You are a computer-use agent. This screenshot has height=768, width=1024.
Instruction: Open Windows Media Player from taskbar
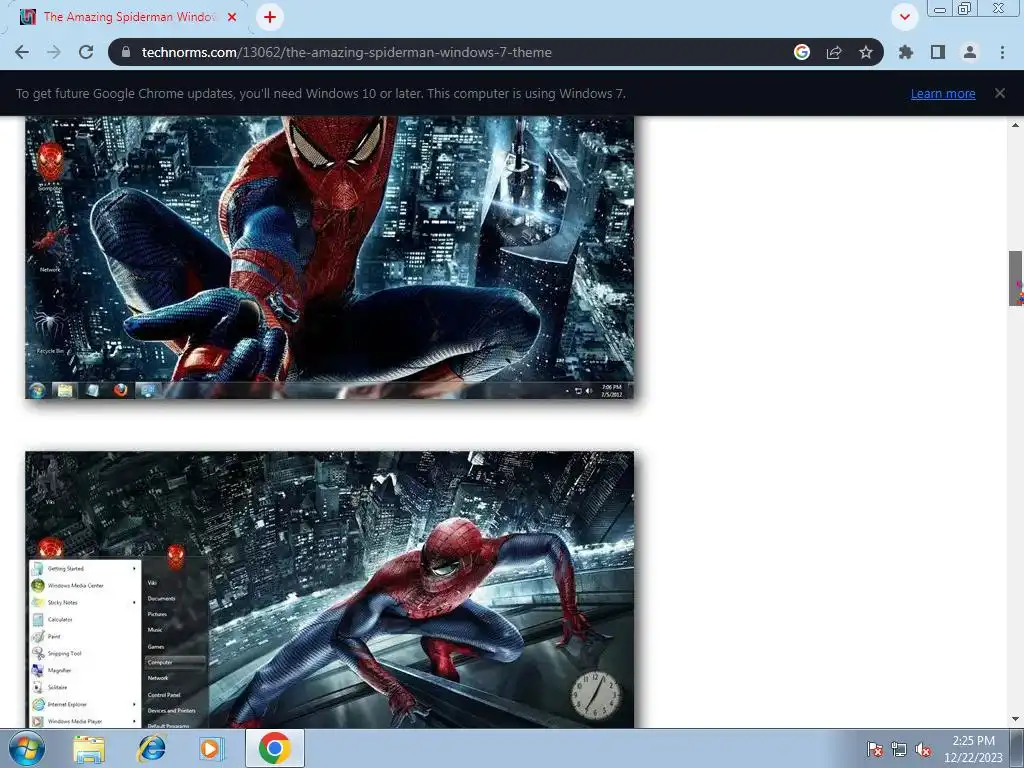click(x=210, y=749)
